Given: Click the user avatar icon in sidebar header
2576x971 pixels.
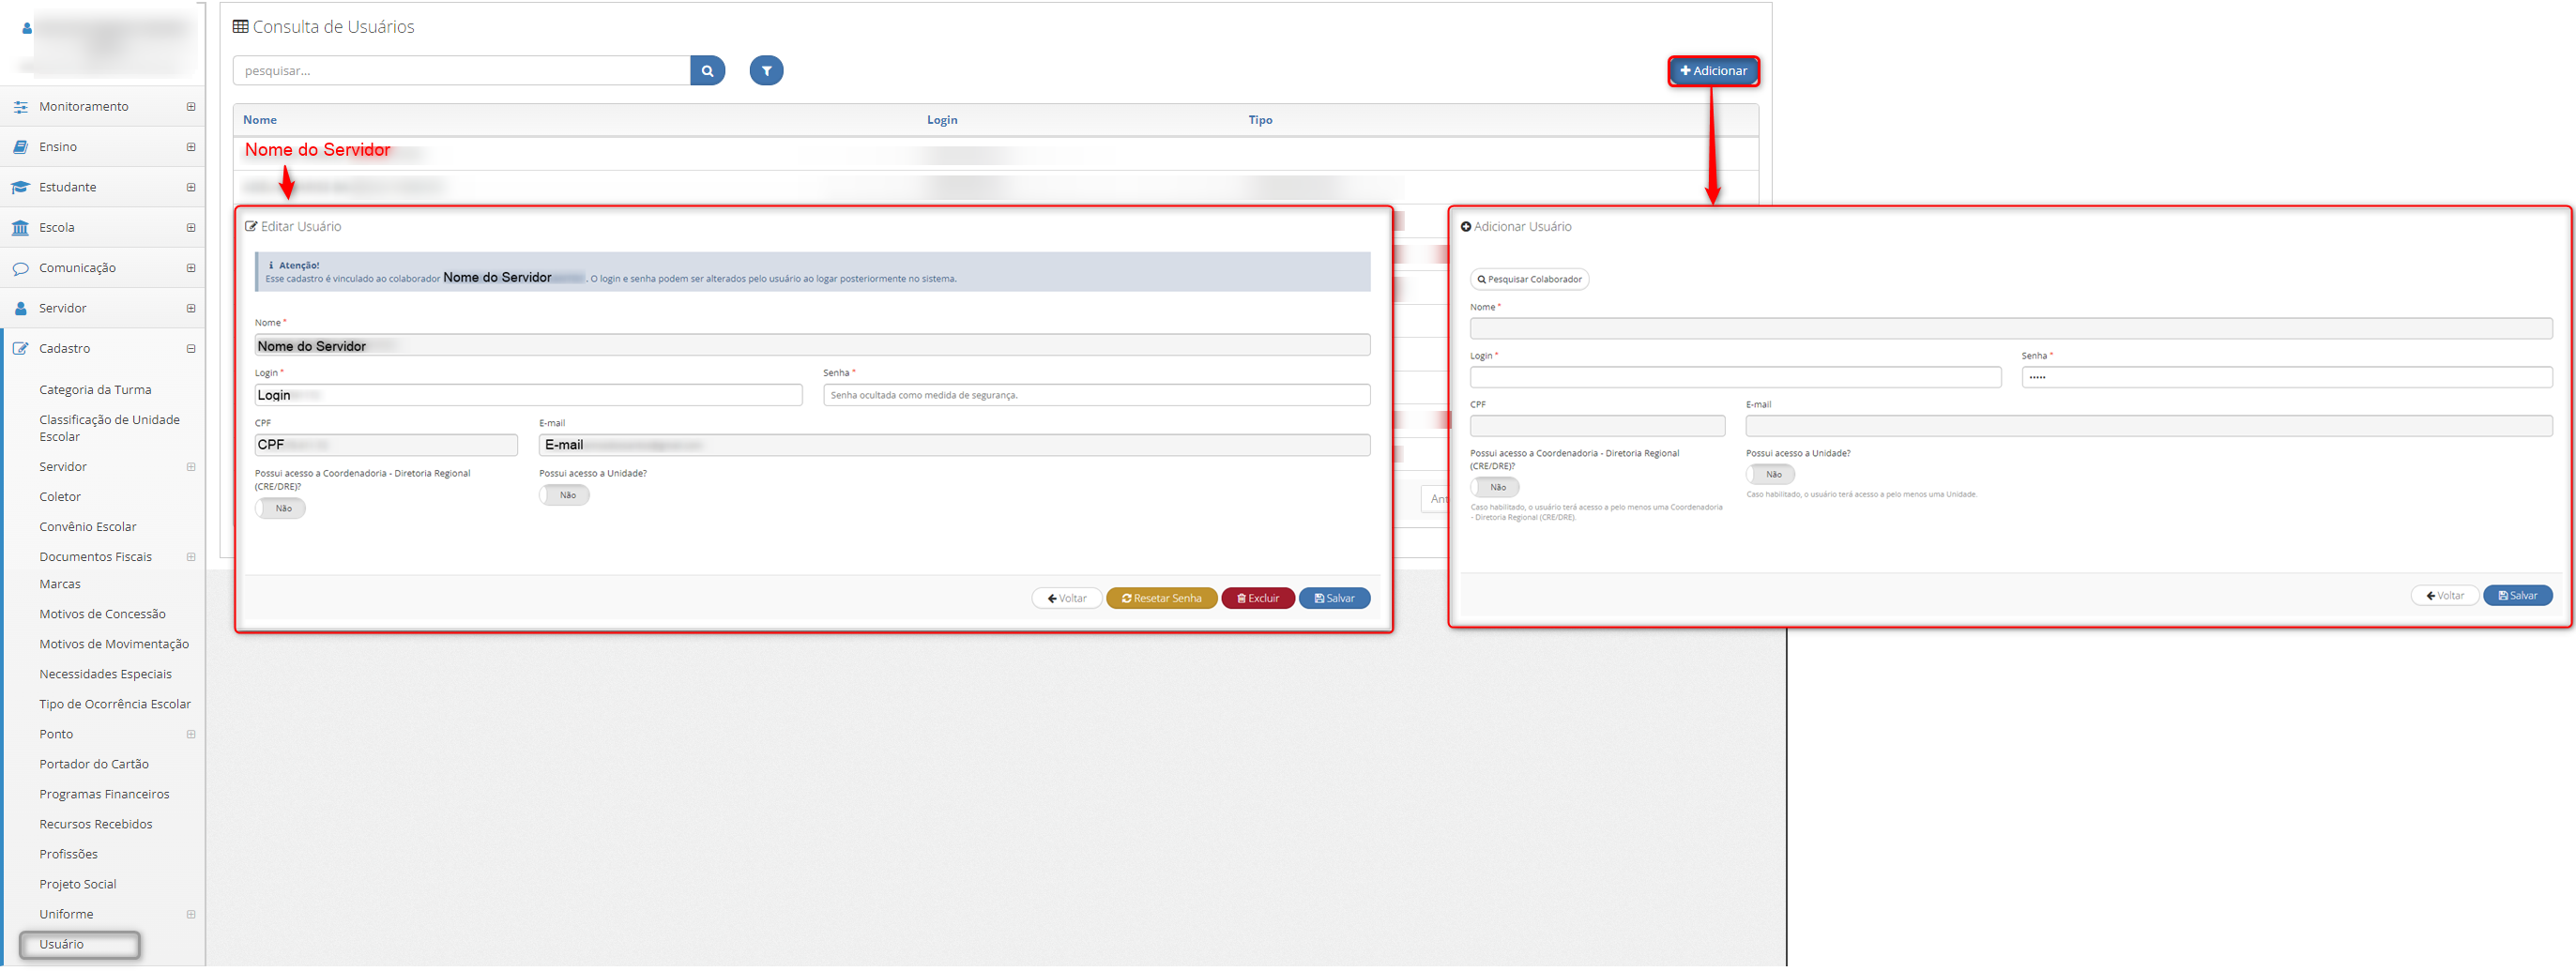Looking at the screenshot, I should (27, 29).
